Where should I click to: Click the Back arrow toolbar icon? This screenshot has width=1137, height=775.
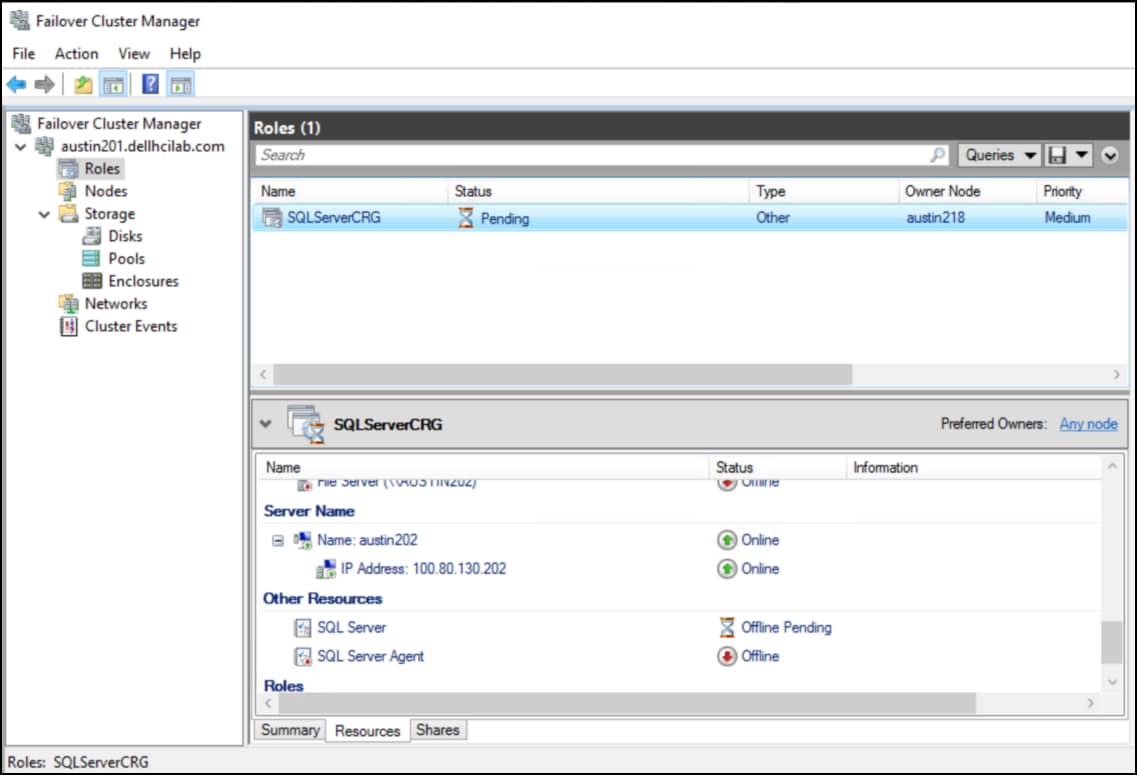click(x=16, y=85)
